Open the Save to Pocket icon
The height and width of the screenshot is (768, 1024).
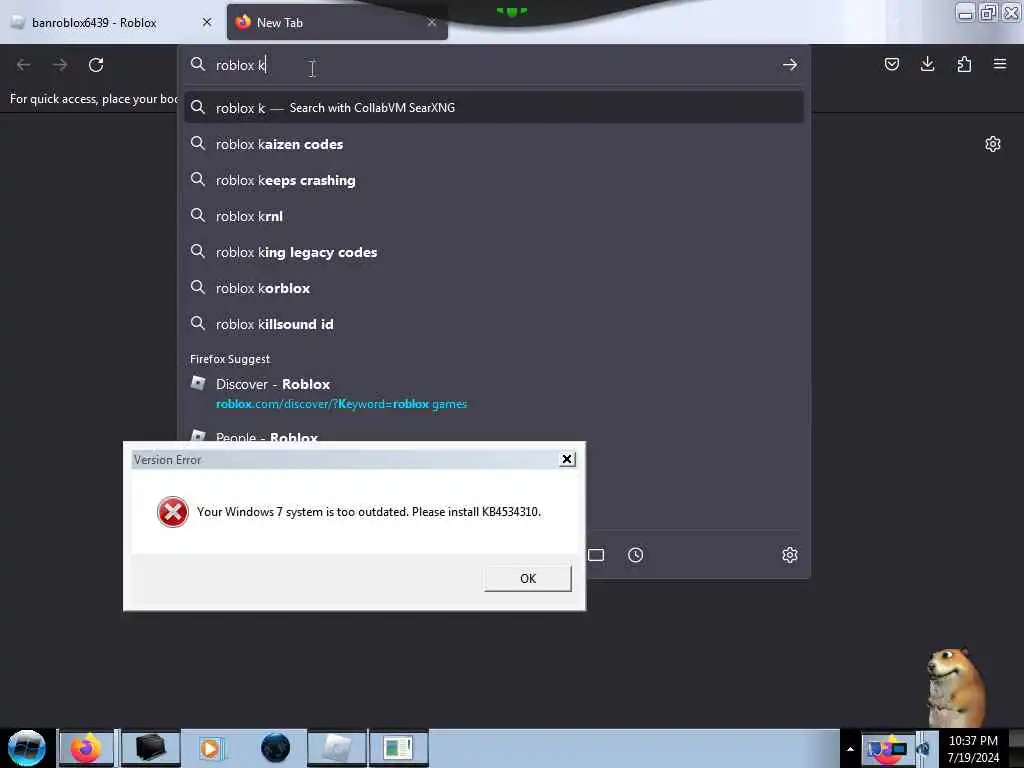pyautogui.click(x=891, y=64)
